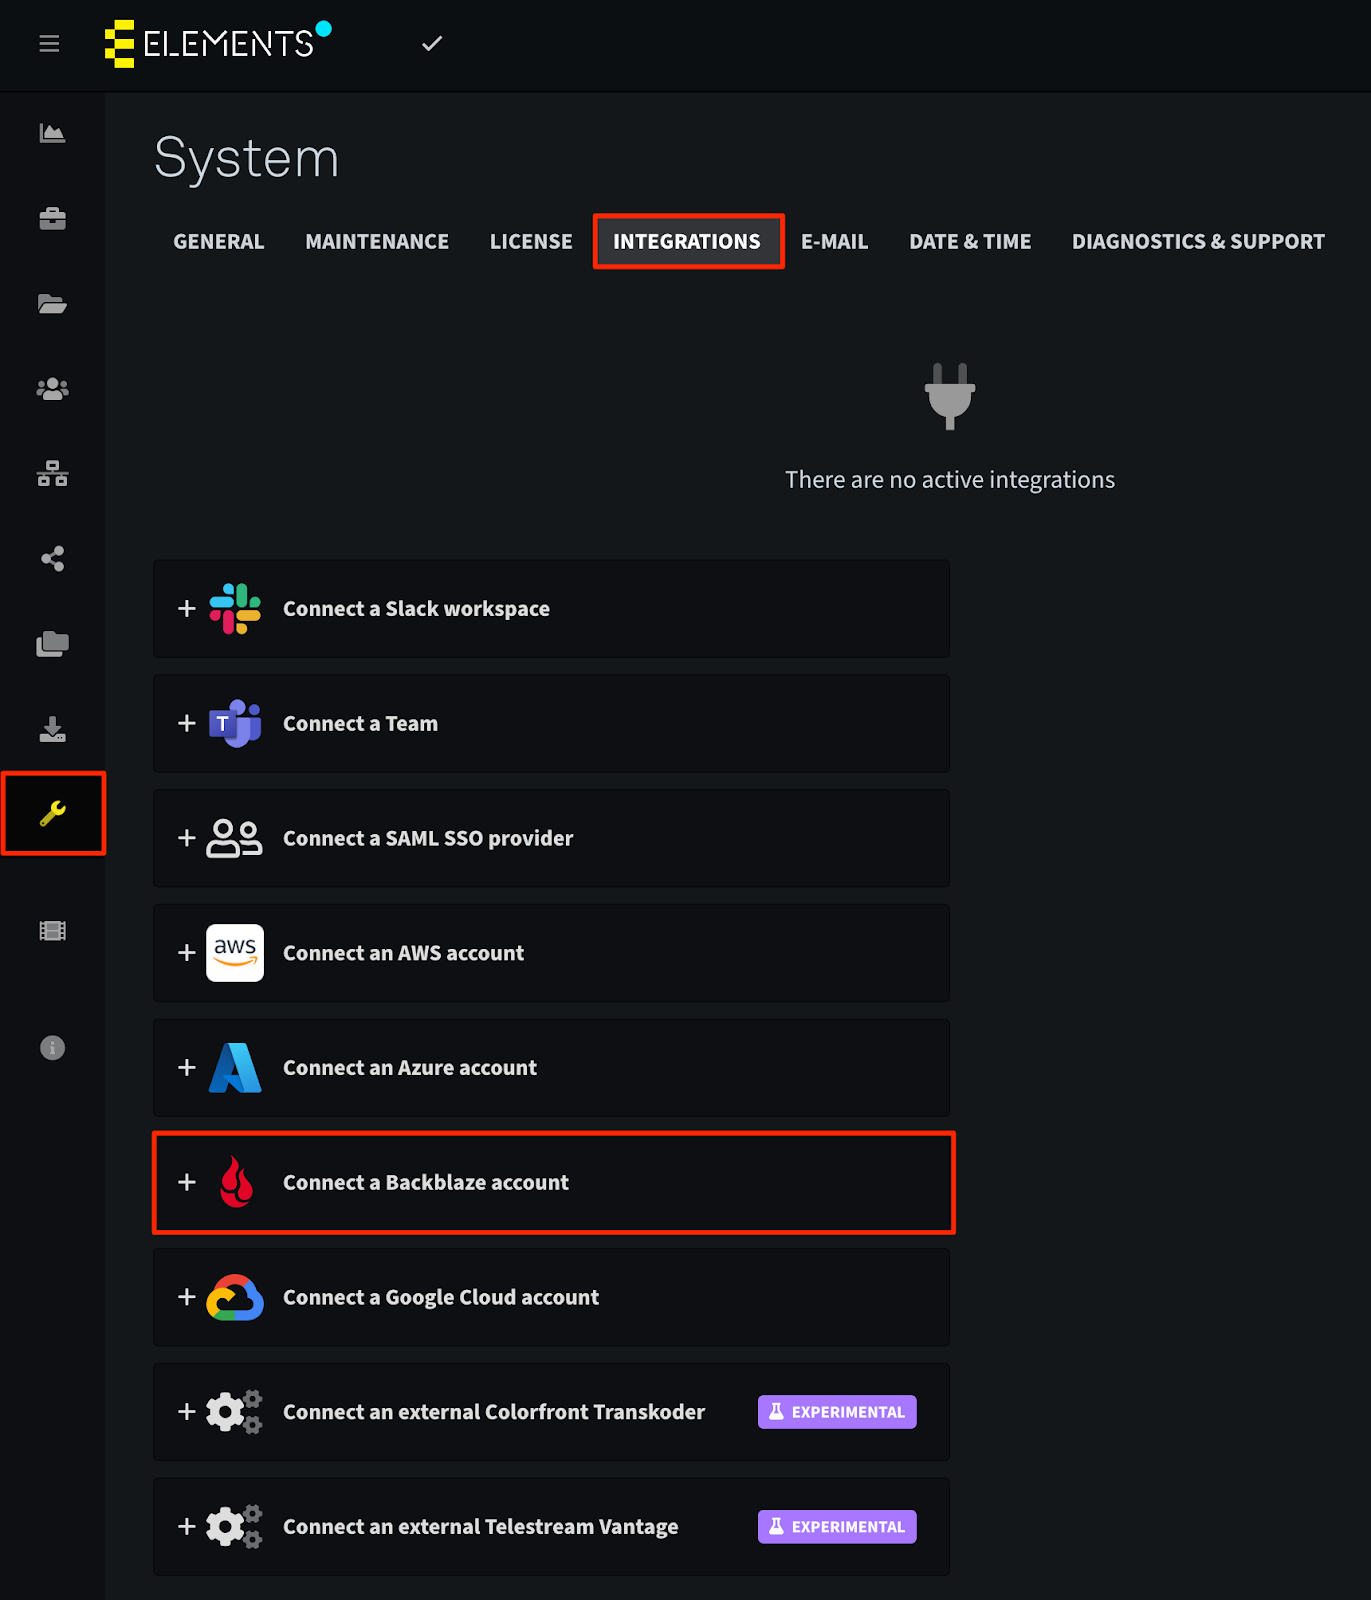
Task: Expand Connect a Google Cloud account
Action: pyautogui.click(x=551, y=1297)
